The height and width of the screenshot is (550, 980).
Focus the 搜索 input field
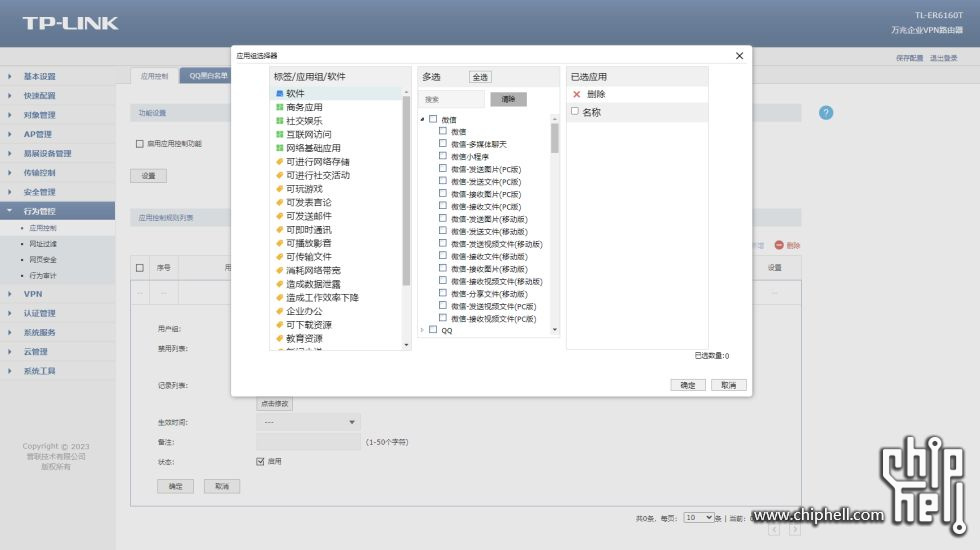click(451, 99)
